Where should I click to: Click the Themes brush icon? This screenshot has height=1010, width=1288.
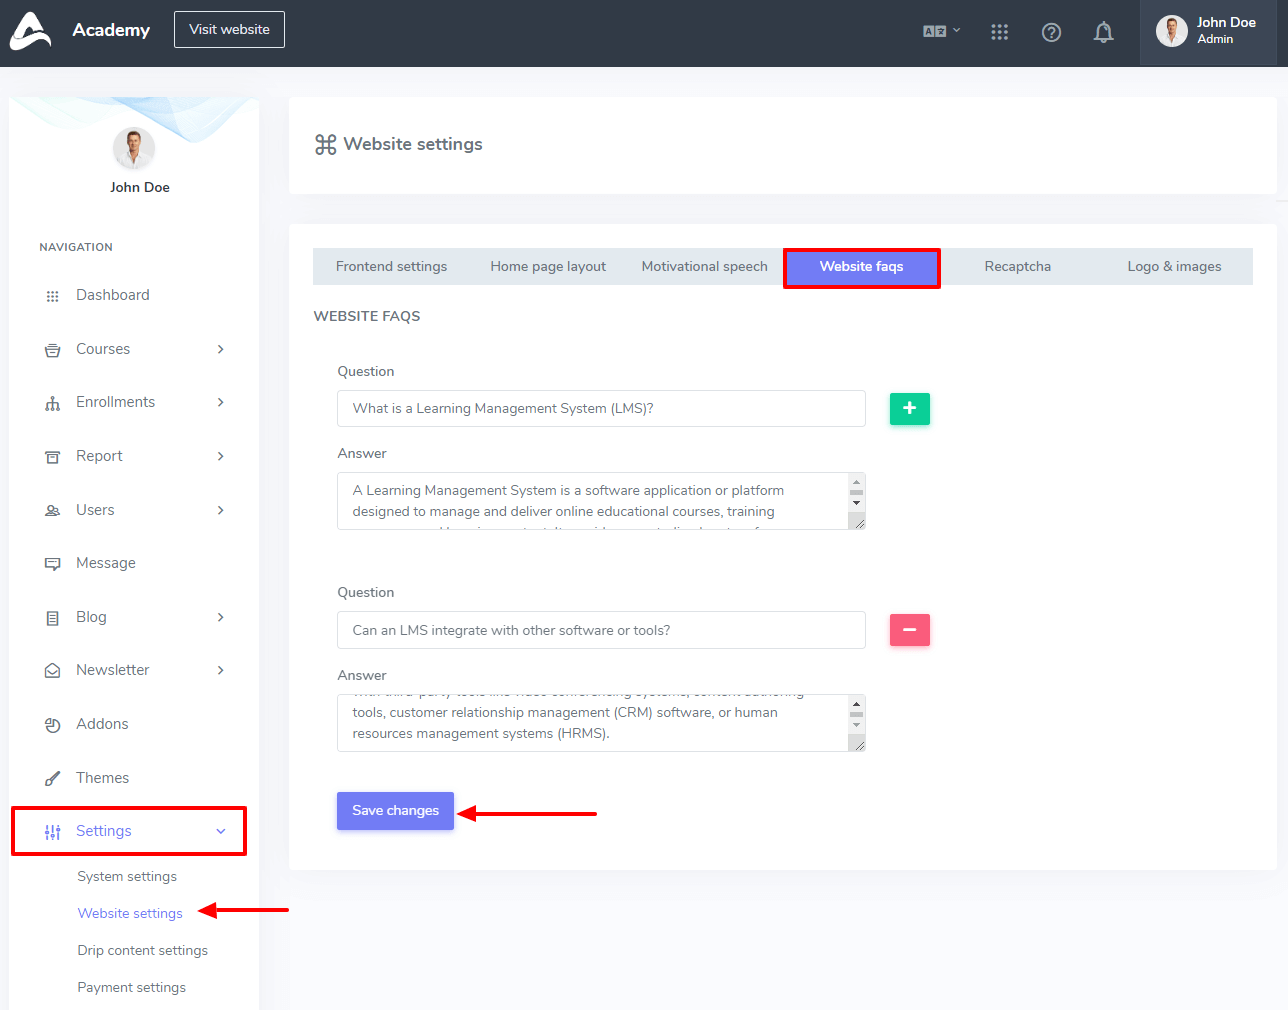[x=53, y=779]
